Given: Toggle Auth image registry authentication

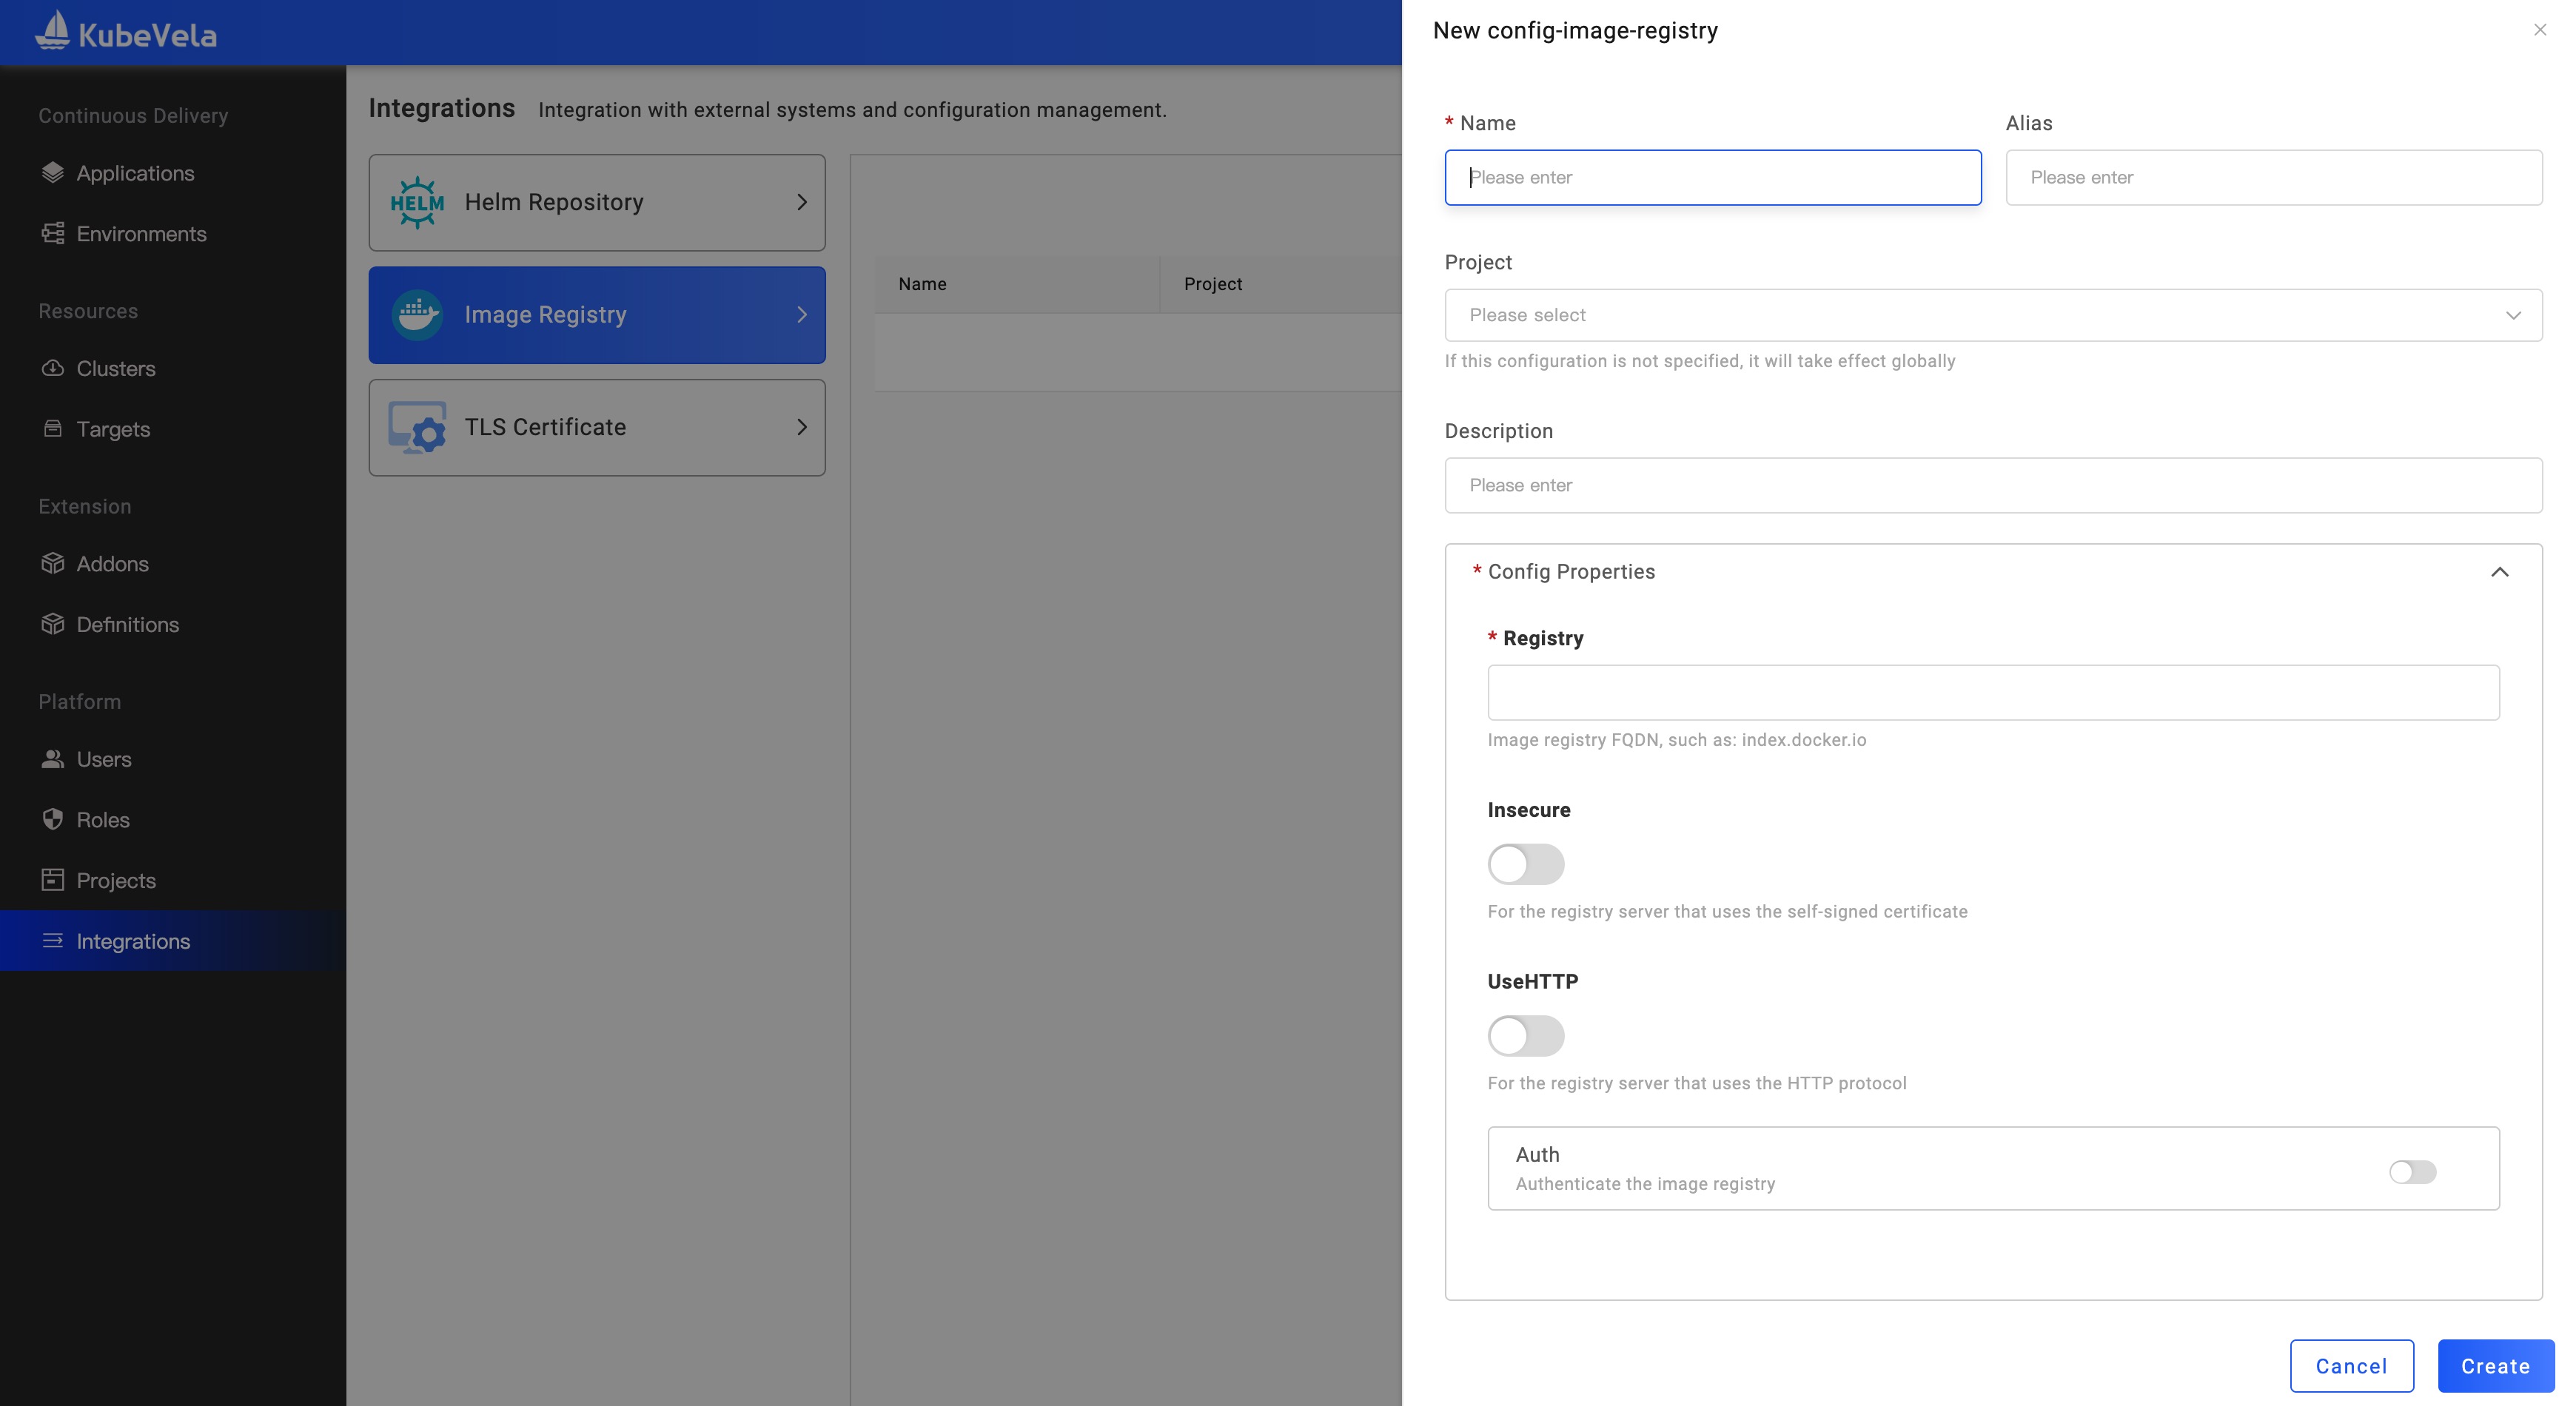Looking at the screenshot, I should (2412, 1171).
